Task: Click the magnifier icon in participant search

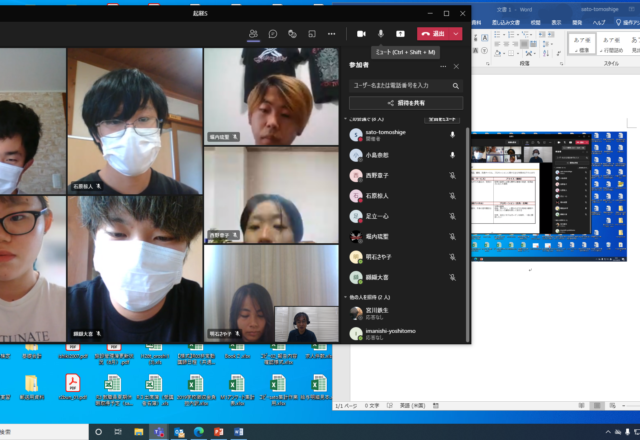Action: point(456,86)
